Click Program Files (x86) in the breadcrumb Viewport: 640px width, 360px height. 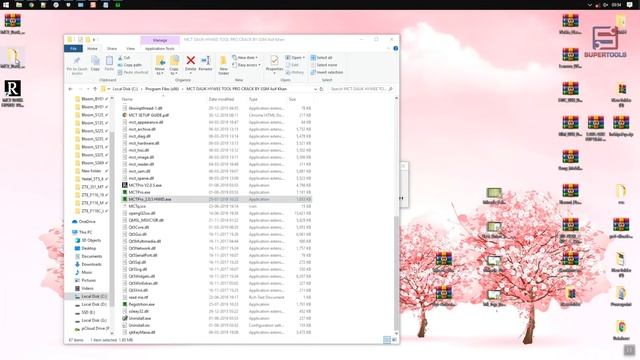coord(162,89)
